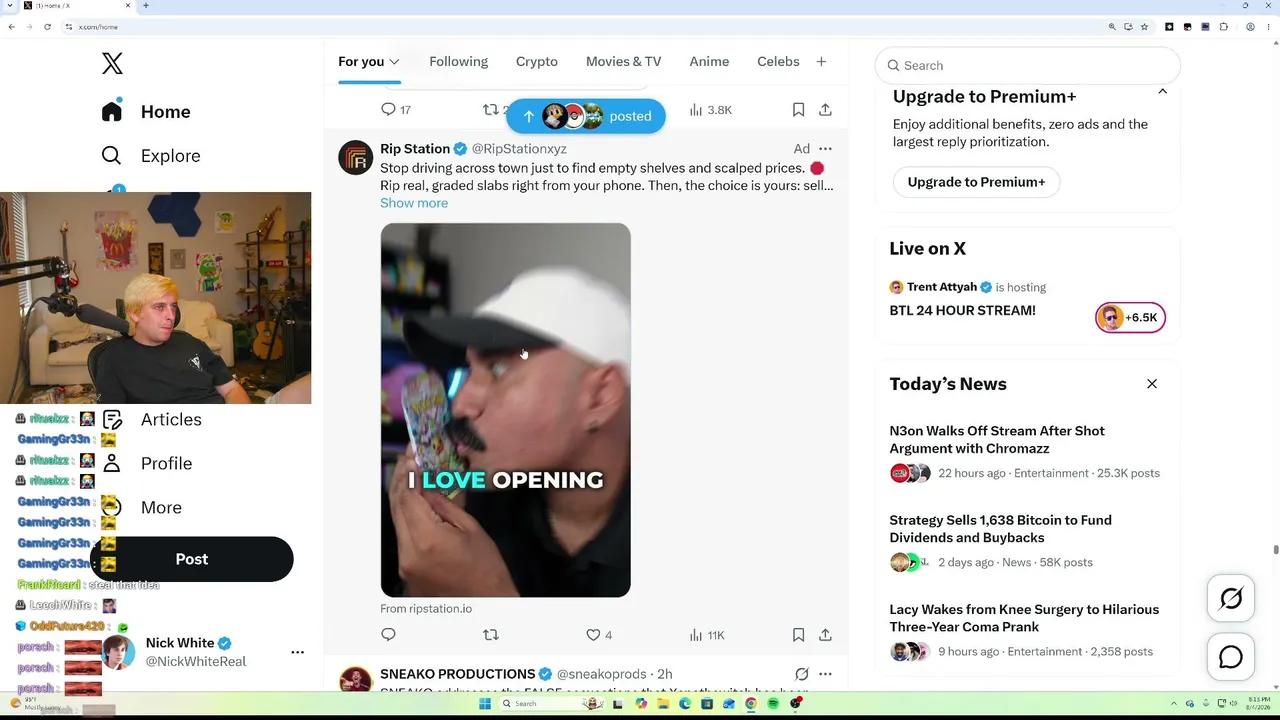Open SNEAKO PRODUCTIONS profile name

(458, 674)
